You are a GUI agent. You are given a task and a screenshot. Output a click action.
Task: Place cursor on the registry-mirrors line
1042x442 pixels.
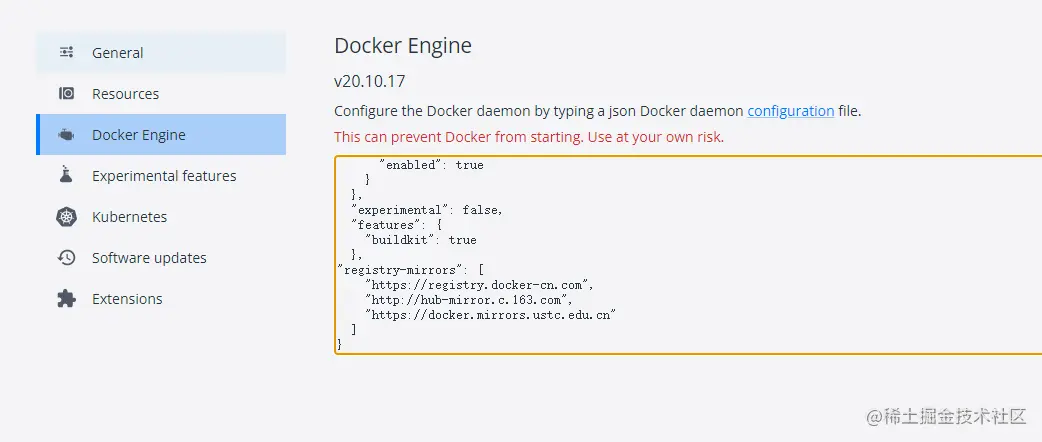coord(411,270)
